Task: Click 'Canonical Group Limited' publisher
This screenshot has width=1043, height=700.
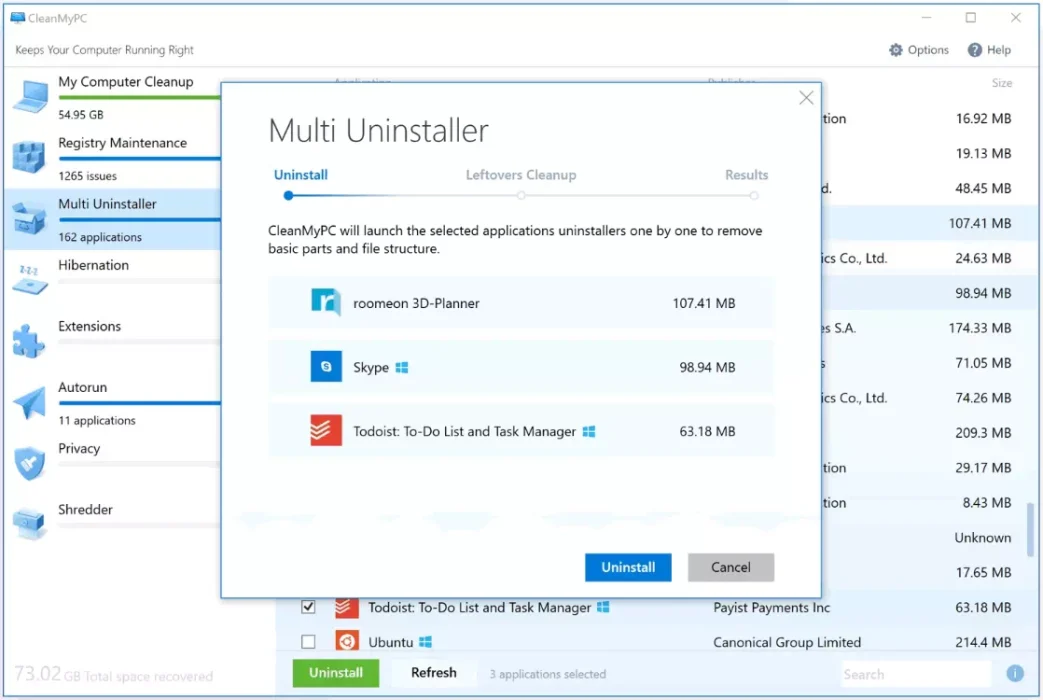Action: pos(787,642)
